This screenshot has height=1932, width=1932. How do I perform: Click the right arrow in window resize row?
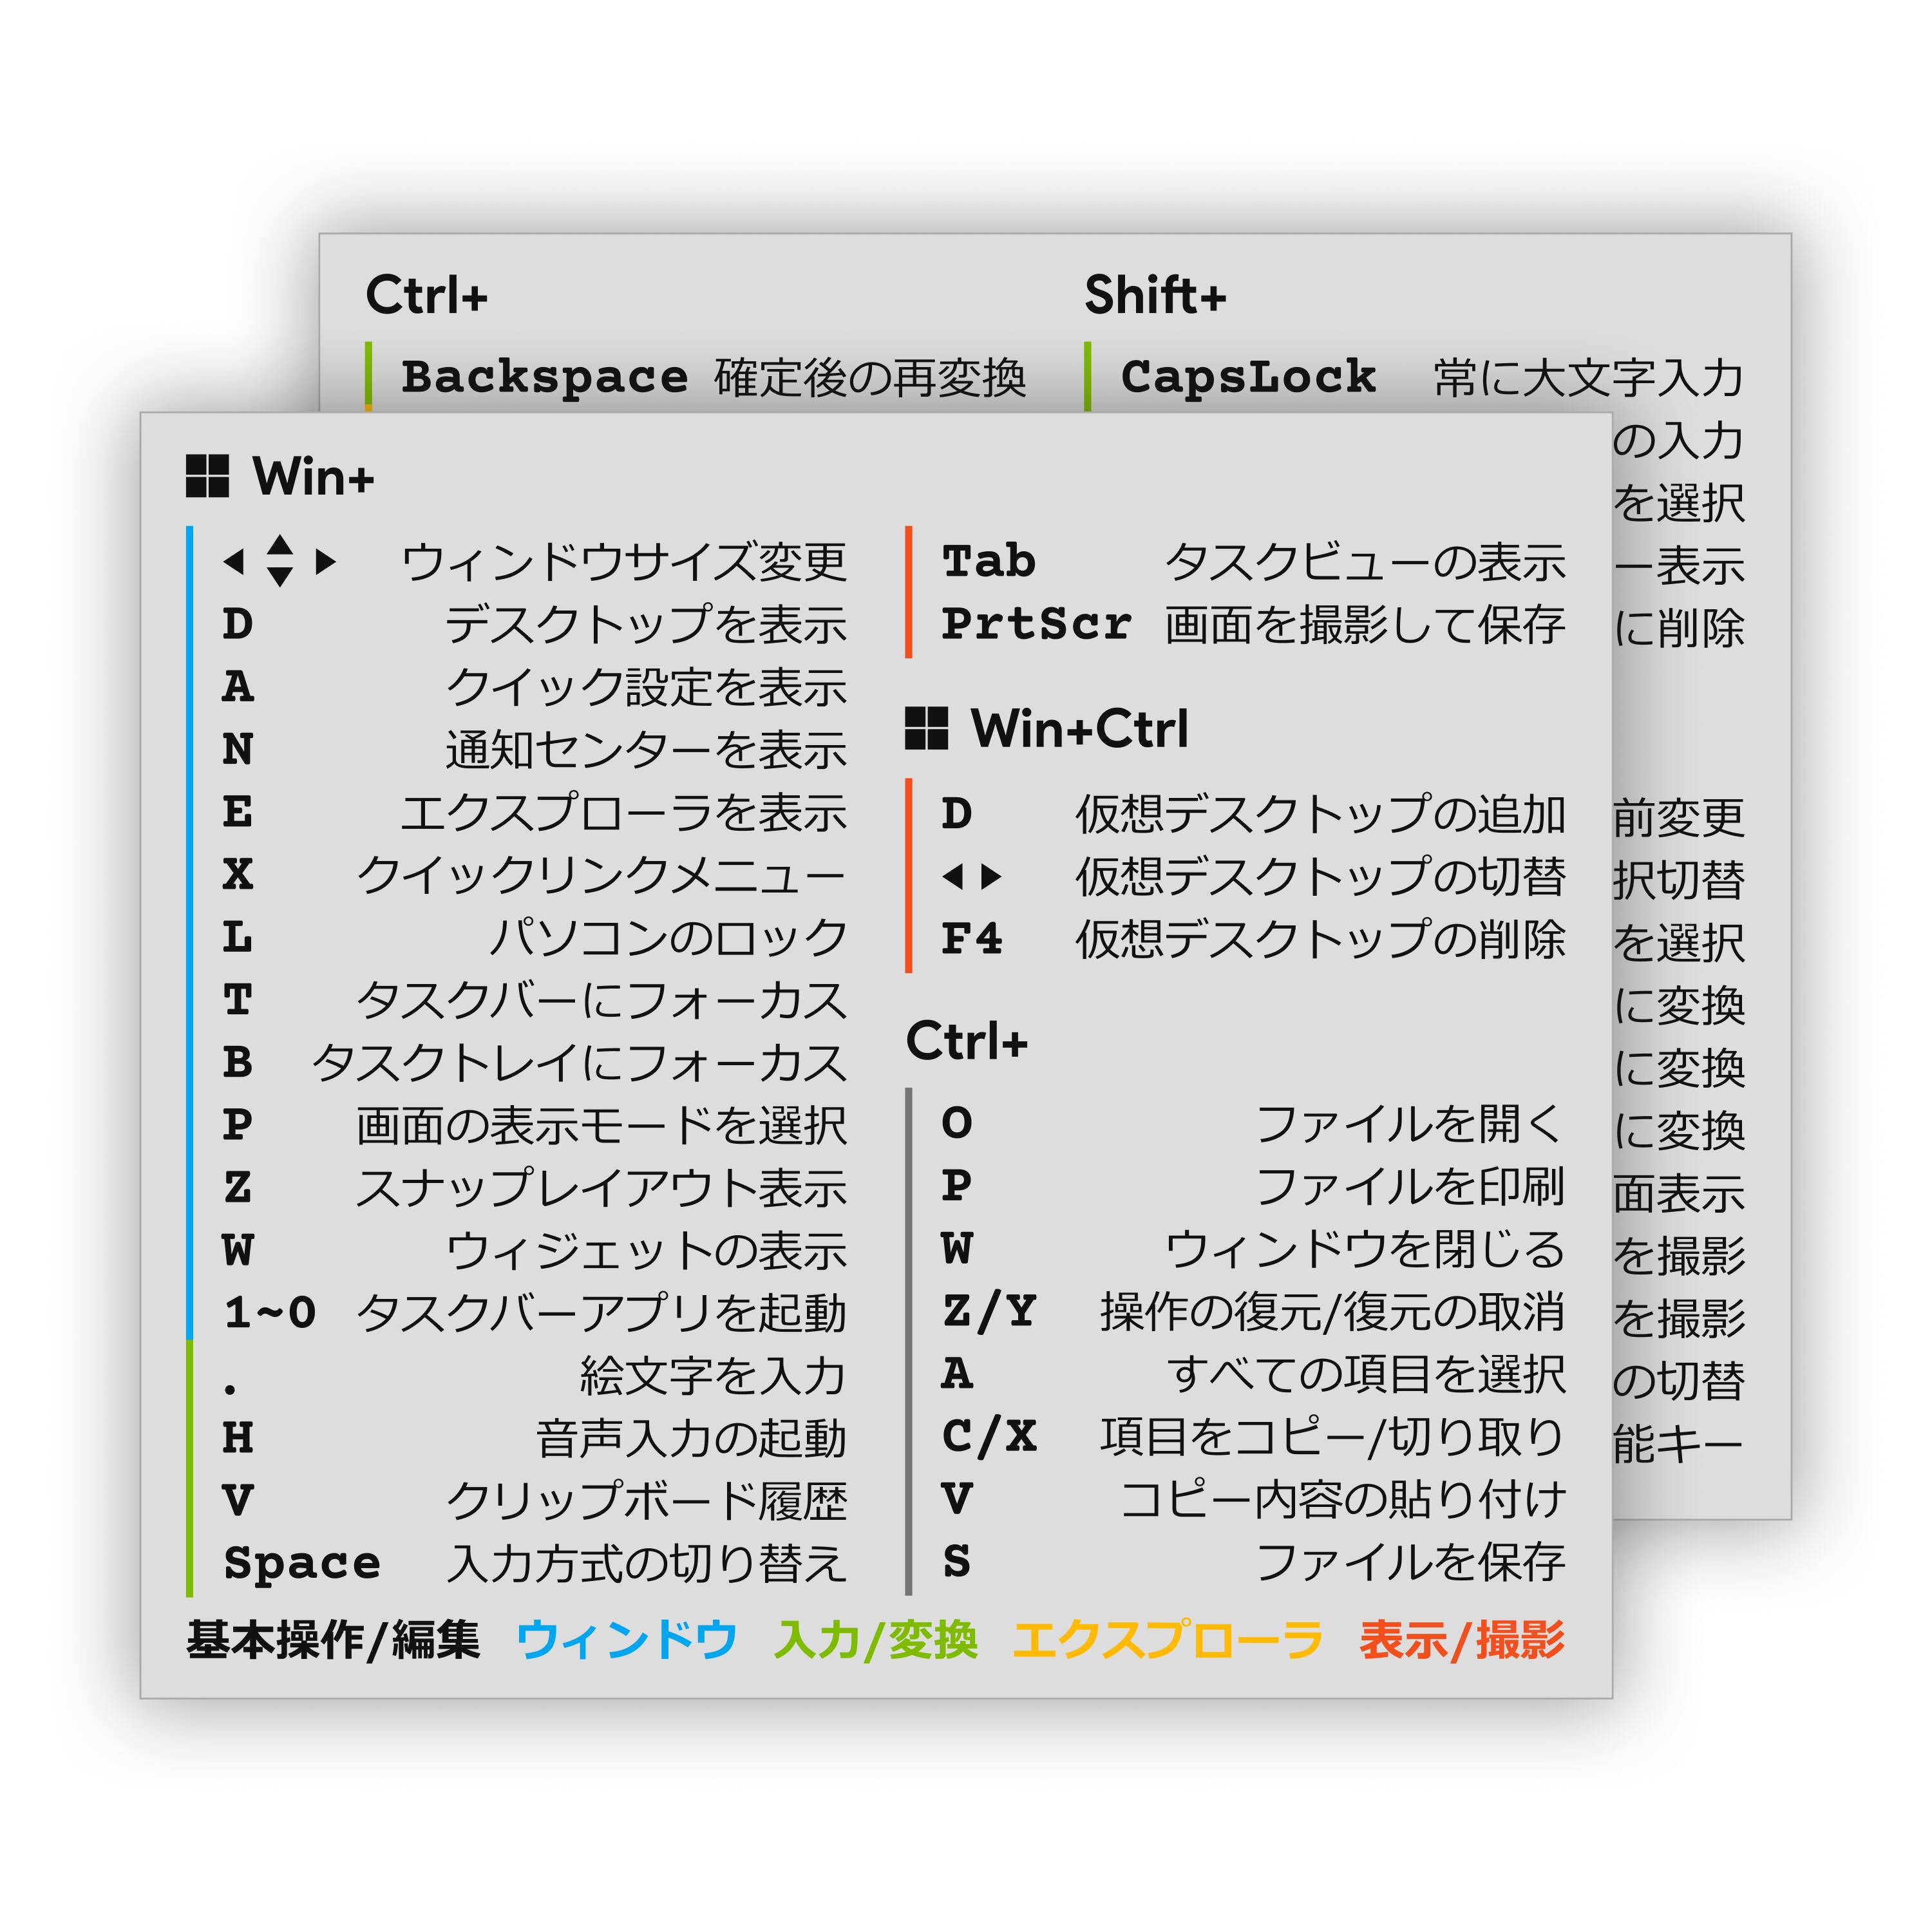click(x=325, y=562)
